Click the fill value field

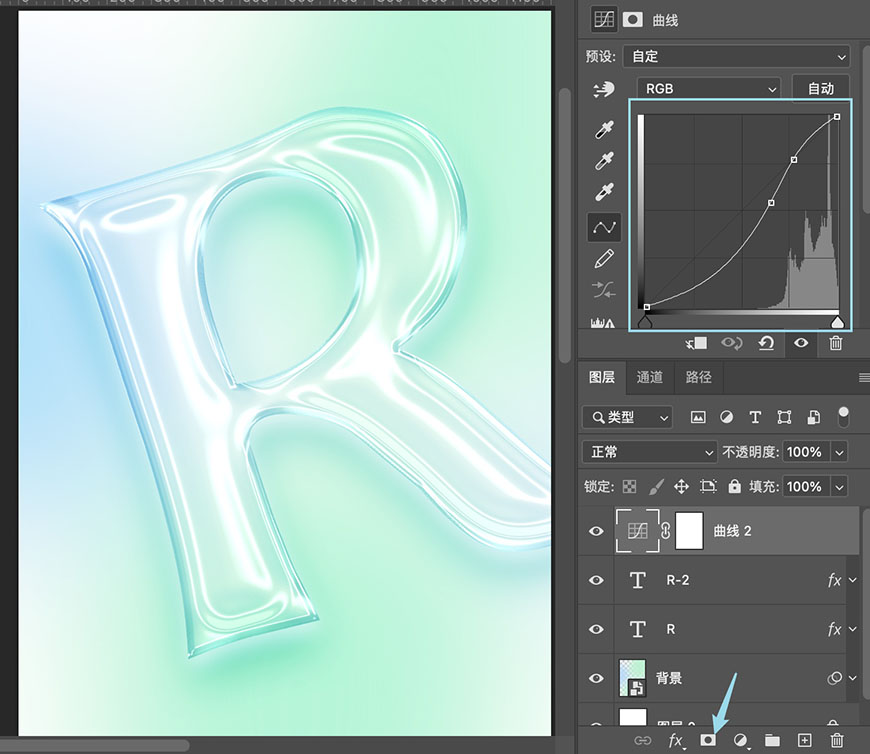[x=806, y=487]
